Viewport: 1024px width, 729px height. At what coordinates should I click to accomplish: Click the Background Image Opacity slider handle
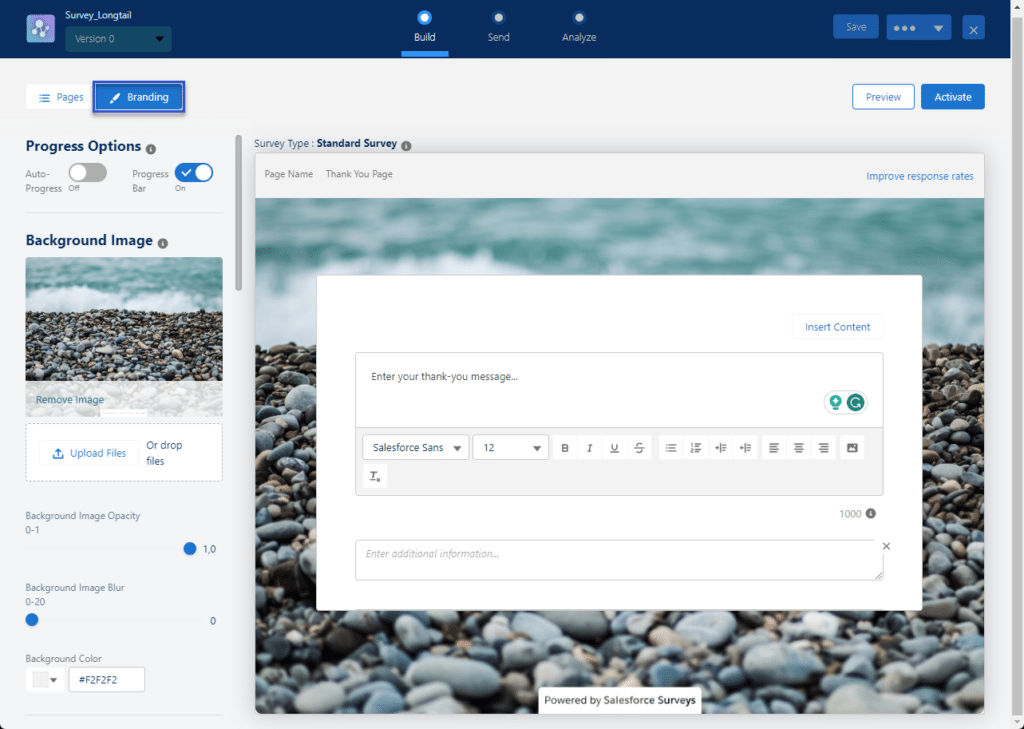pos(190,548)
